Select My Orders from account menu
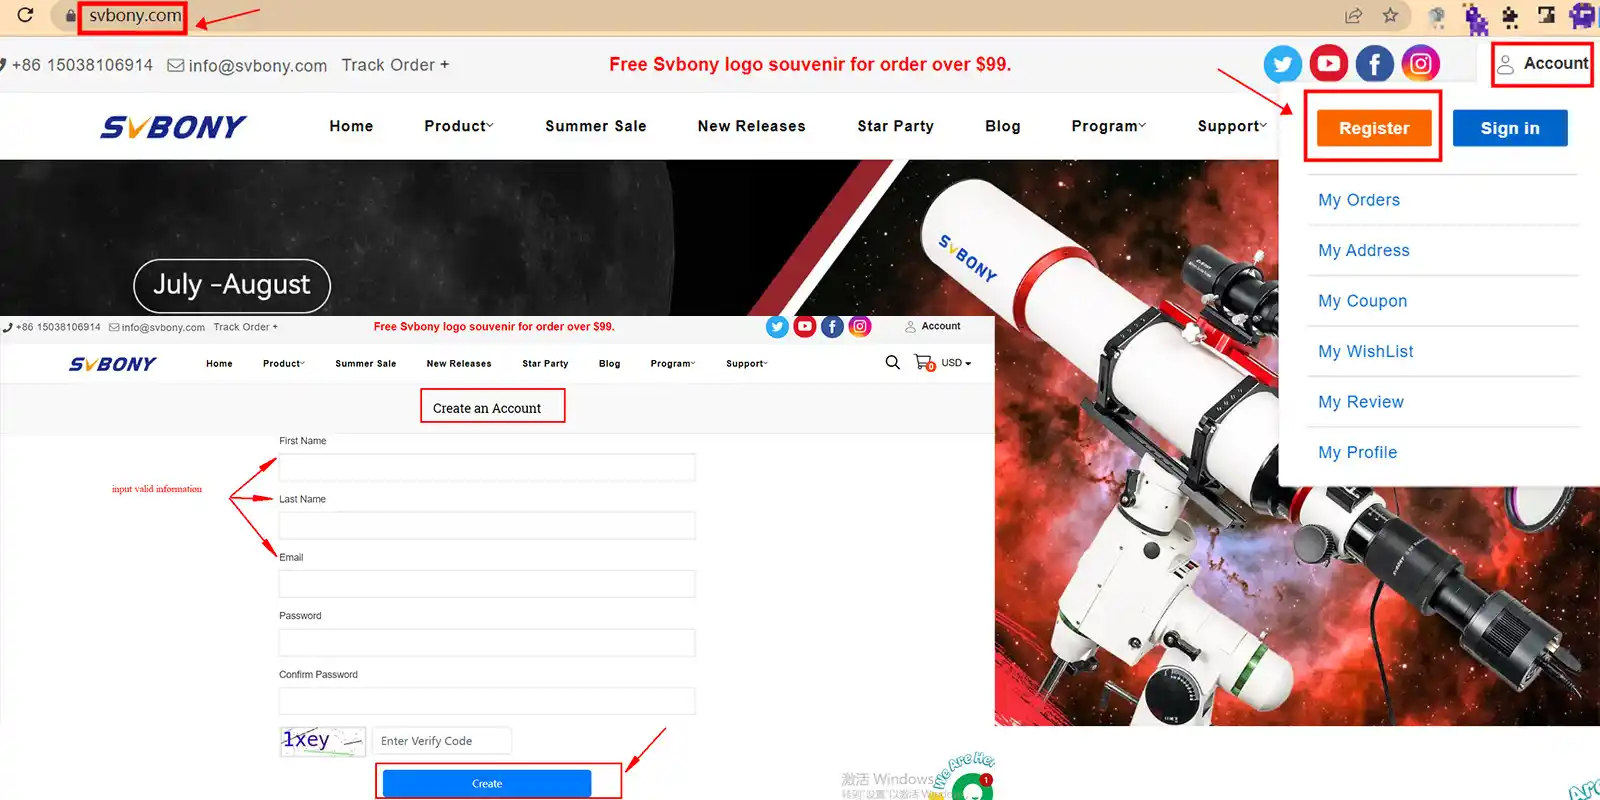1600x800 pixels. coord(1358,200)
